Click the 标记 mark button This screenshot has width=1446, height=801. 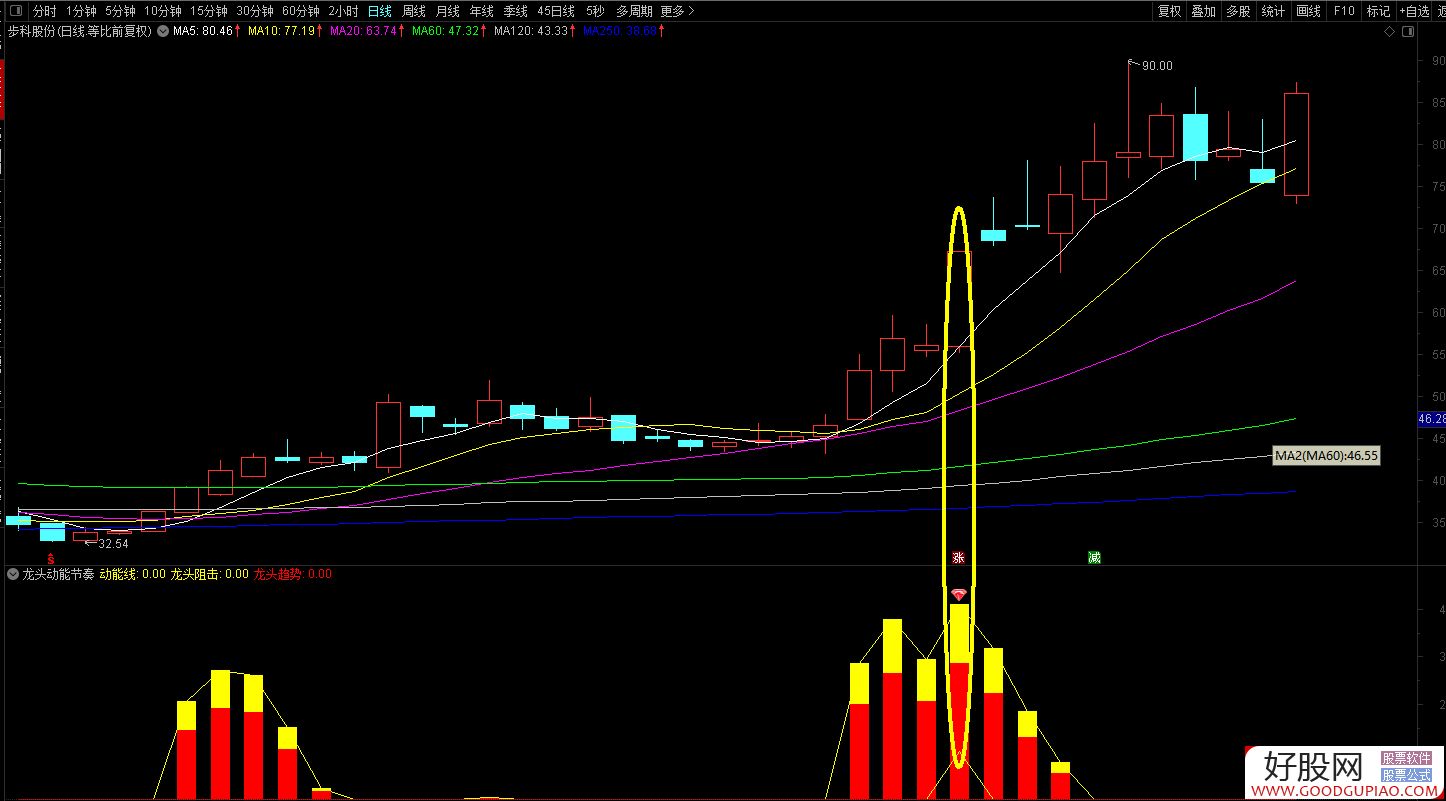(1378, 11)
